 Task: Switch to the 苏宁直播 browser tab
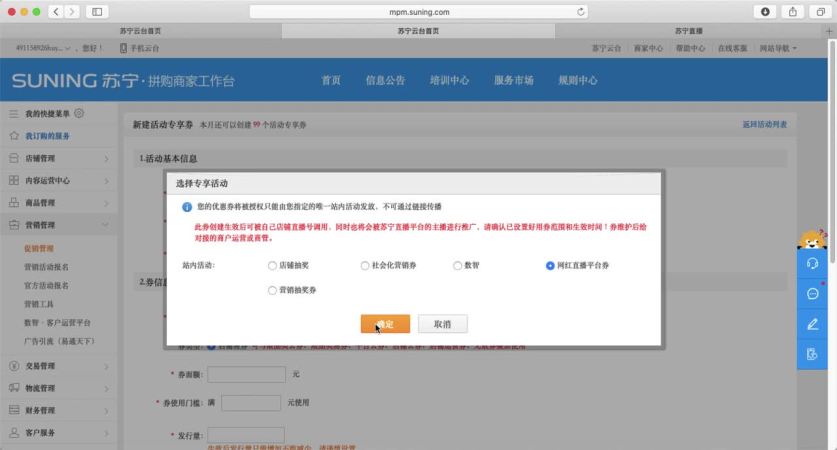coord(689,31)
